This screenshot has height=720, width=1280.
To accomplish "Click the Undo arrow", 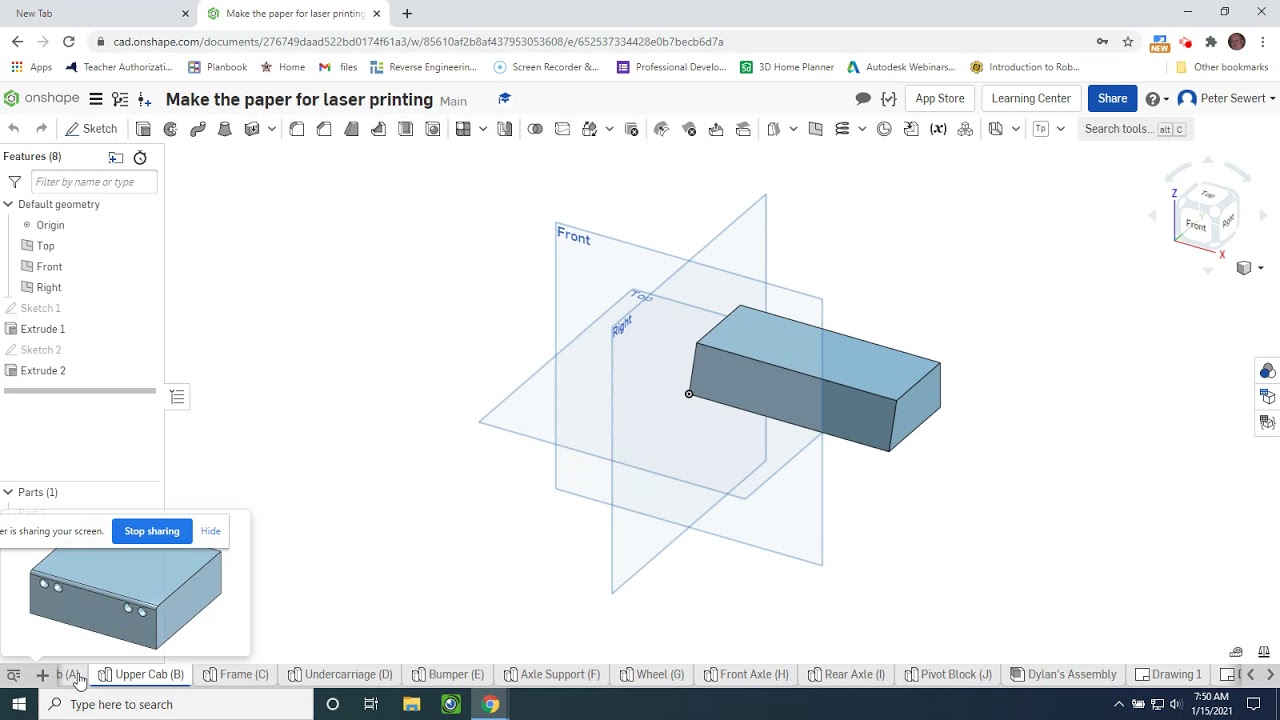I will (14, 129).
